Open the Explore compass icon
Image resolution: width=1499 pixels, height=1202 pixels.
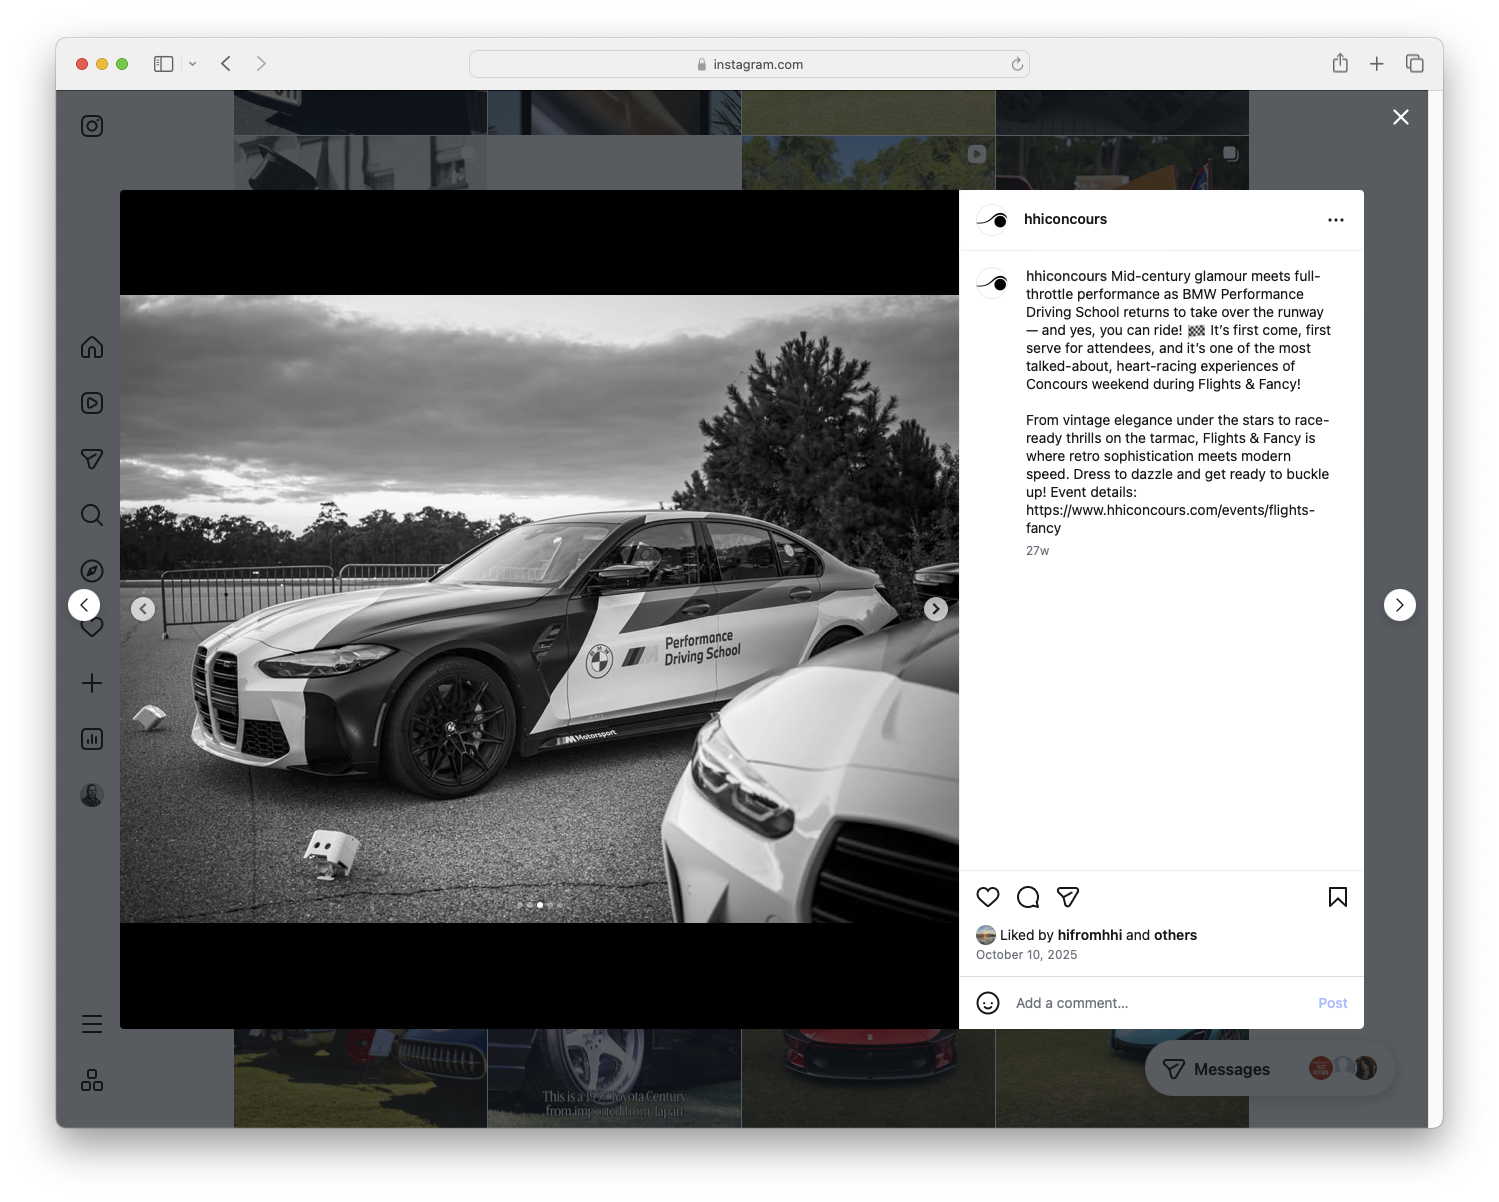[x=91, y=570]
